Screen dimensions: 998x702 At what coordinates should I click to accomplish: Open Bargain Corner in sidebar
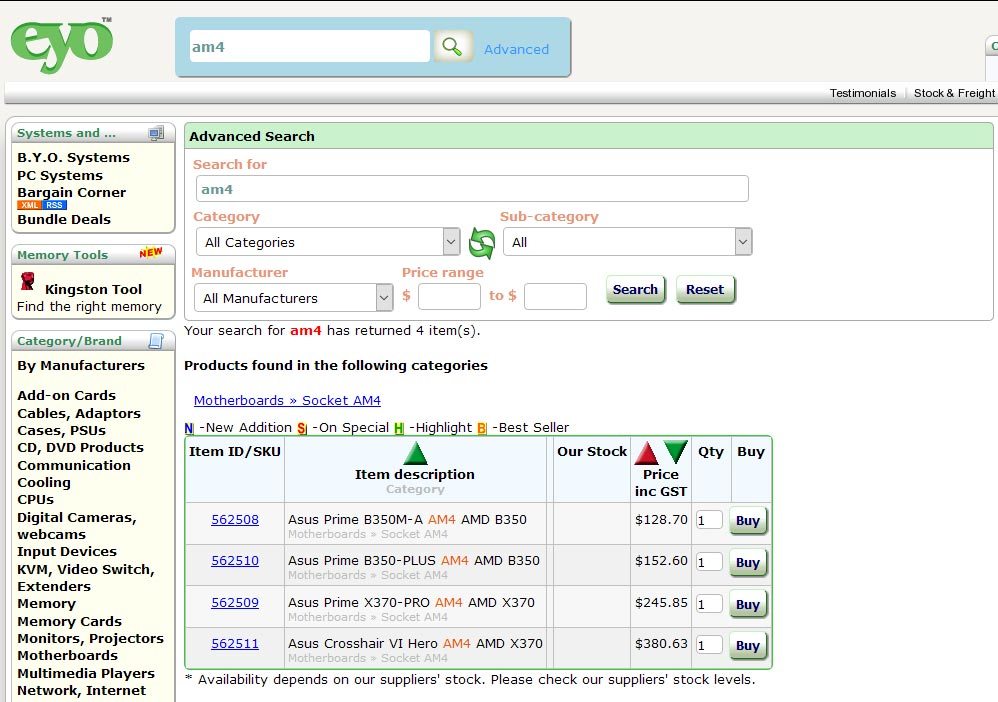click(71, 192)
